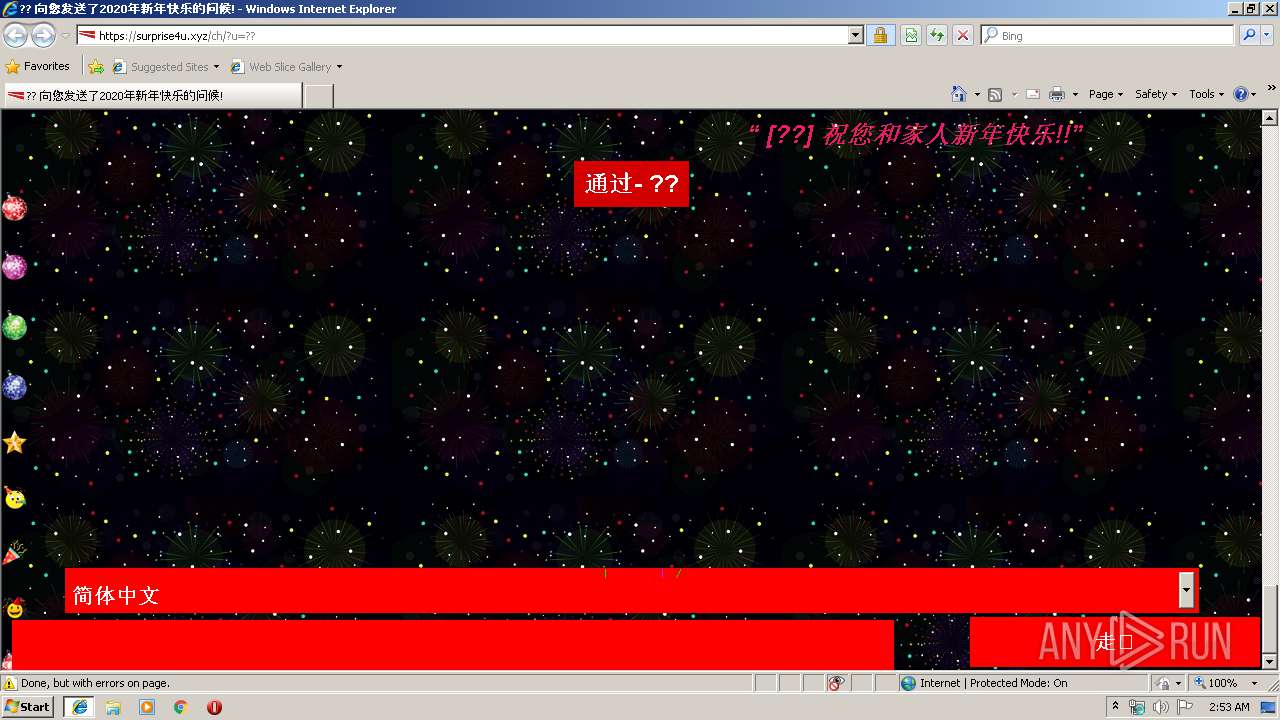Refresh the page with green arrows icon
Image resolution: width=1280 pixels, height=720 pixels.
pyautogui.click(x=937, y=35)
